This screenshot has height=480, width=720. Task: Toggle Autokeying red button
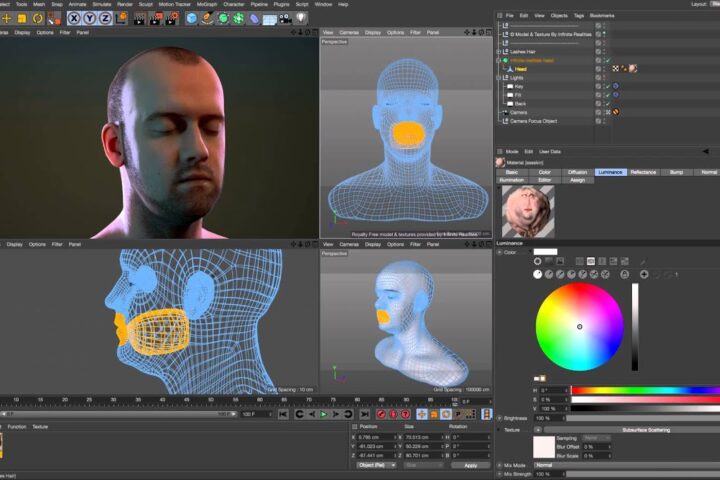393,414
